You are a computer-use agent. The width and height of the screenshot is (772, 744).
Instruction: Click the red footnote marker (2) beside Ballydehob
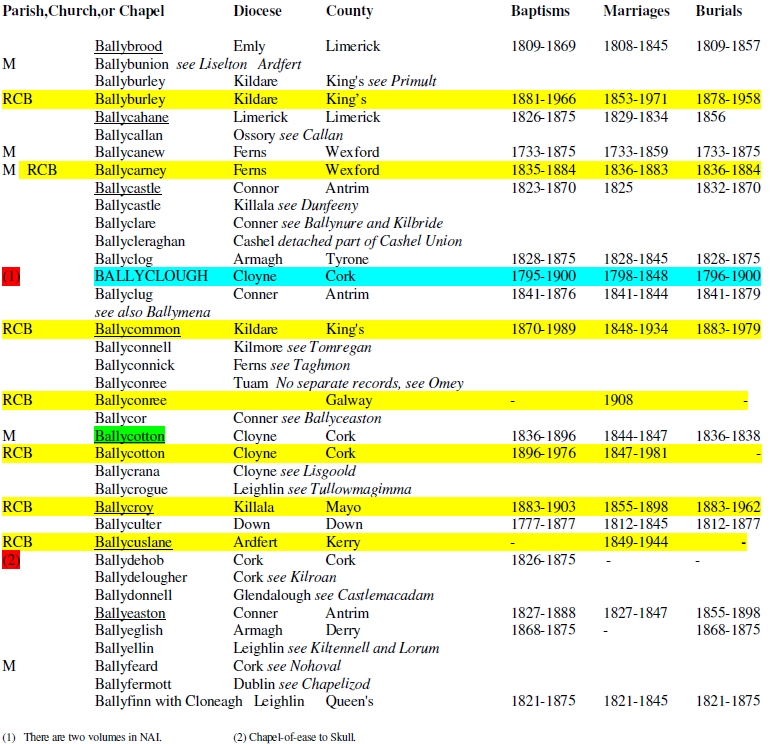pos(11,560)
